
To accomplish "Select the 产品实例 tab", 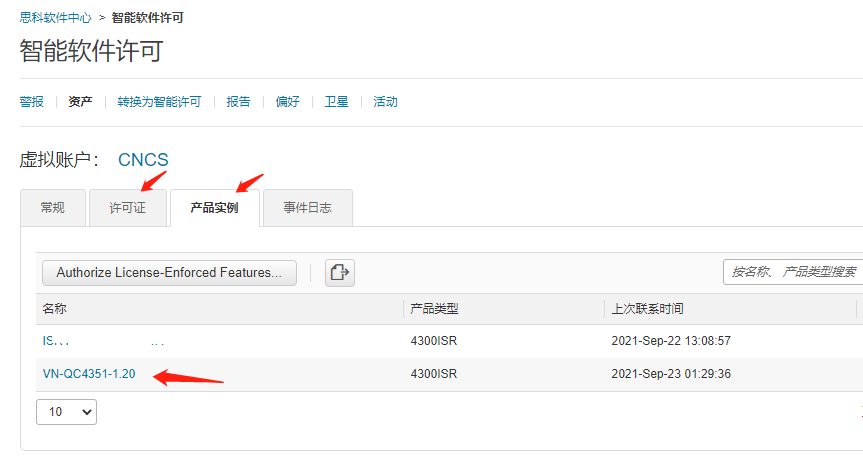I will [x=214, y=208].
